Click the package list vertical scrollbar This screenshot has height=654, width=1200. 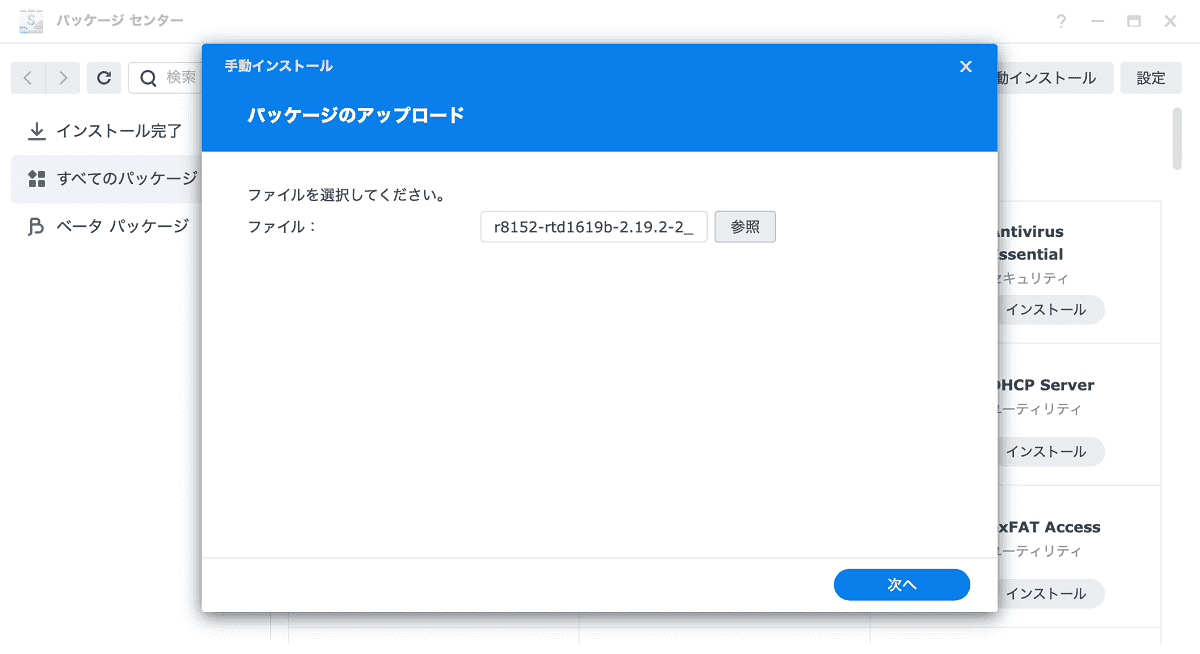tap(1177, 138)
